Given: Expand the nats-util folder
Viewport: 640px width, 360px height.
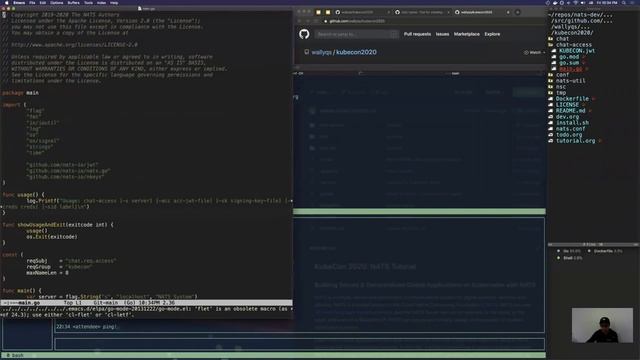Looking at the screenshot, I should click(x=570, y=81).
